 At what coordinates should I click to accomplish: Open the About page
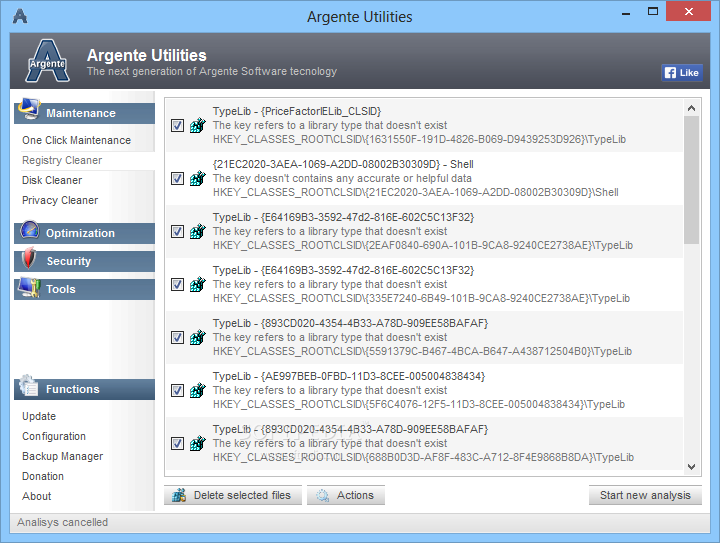36,496
